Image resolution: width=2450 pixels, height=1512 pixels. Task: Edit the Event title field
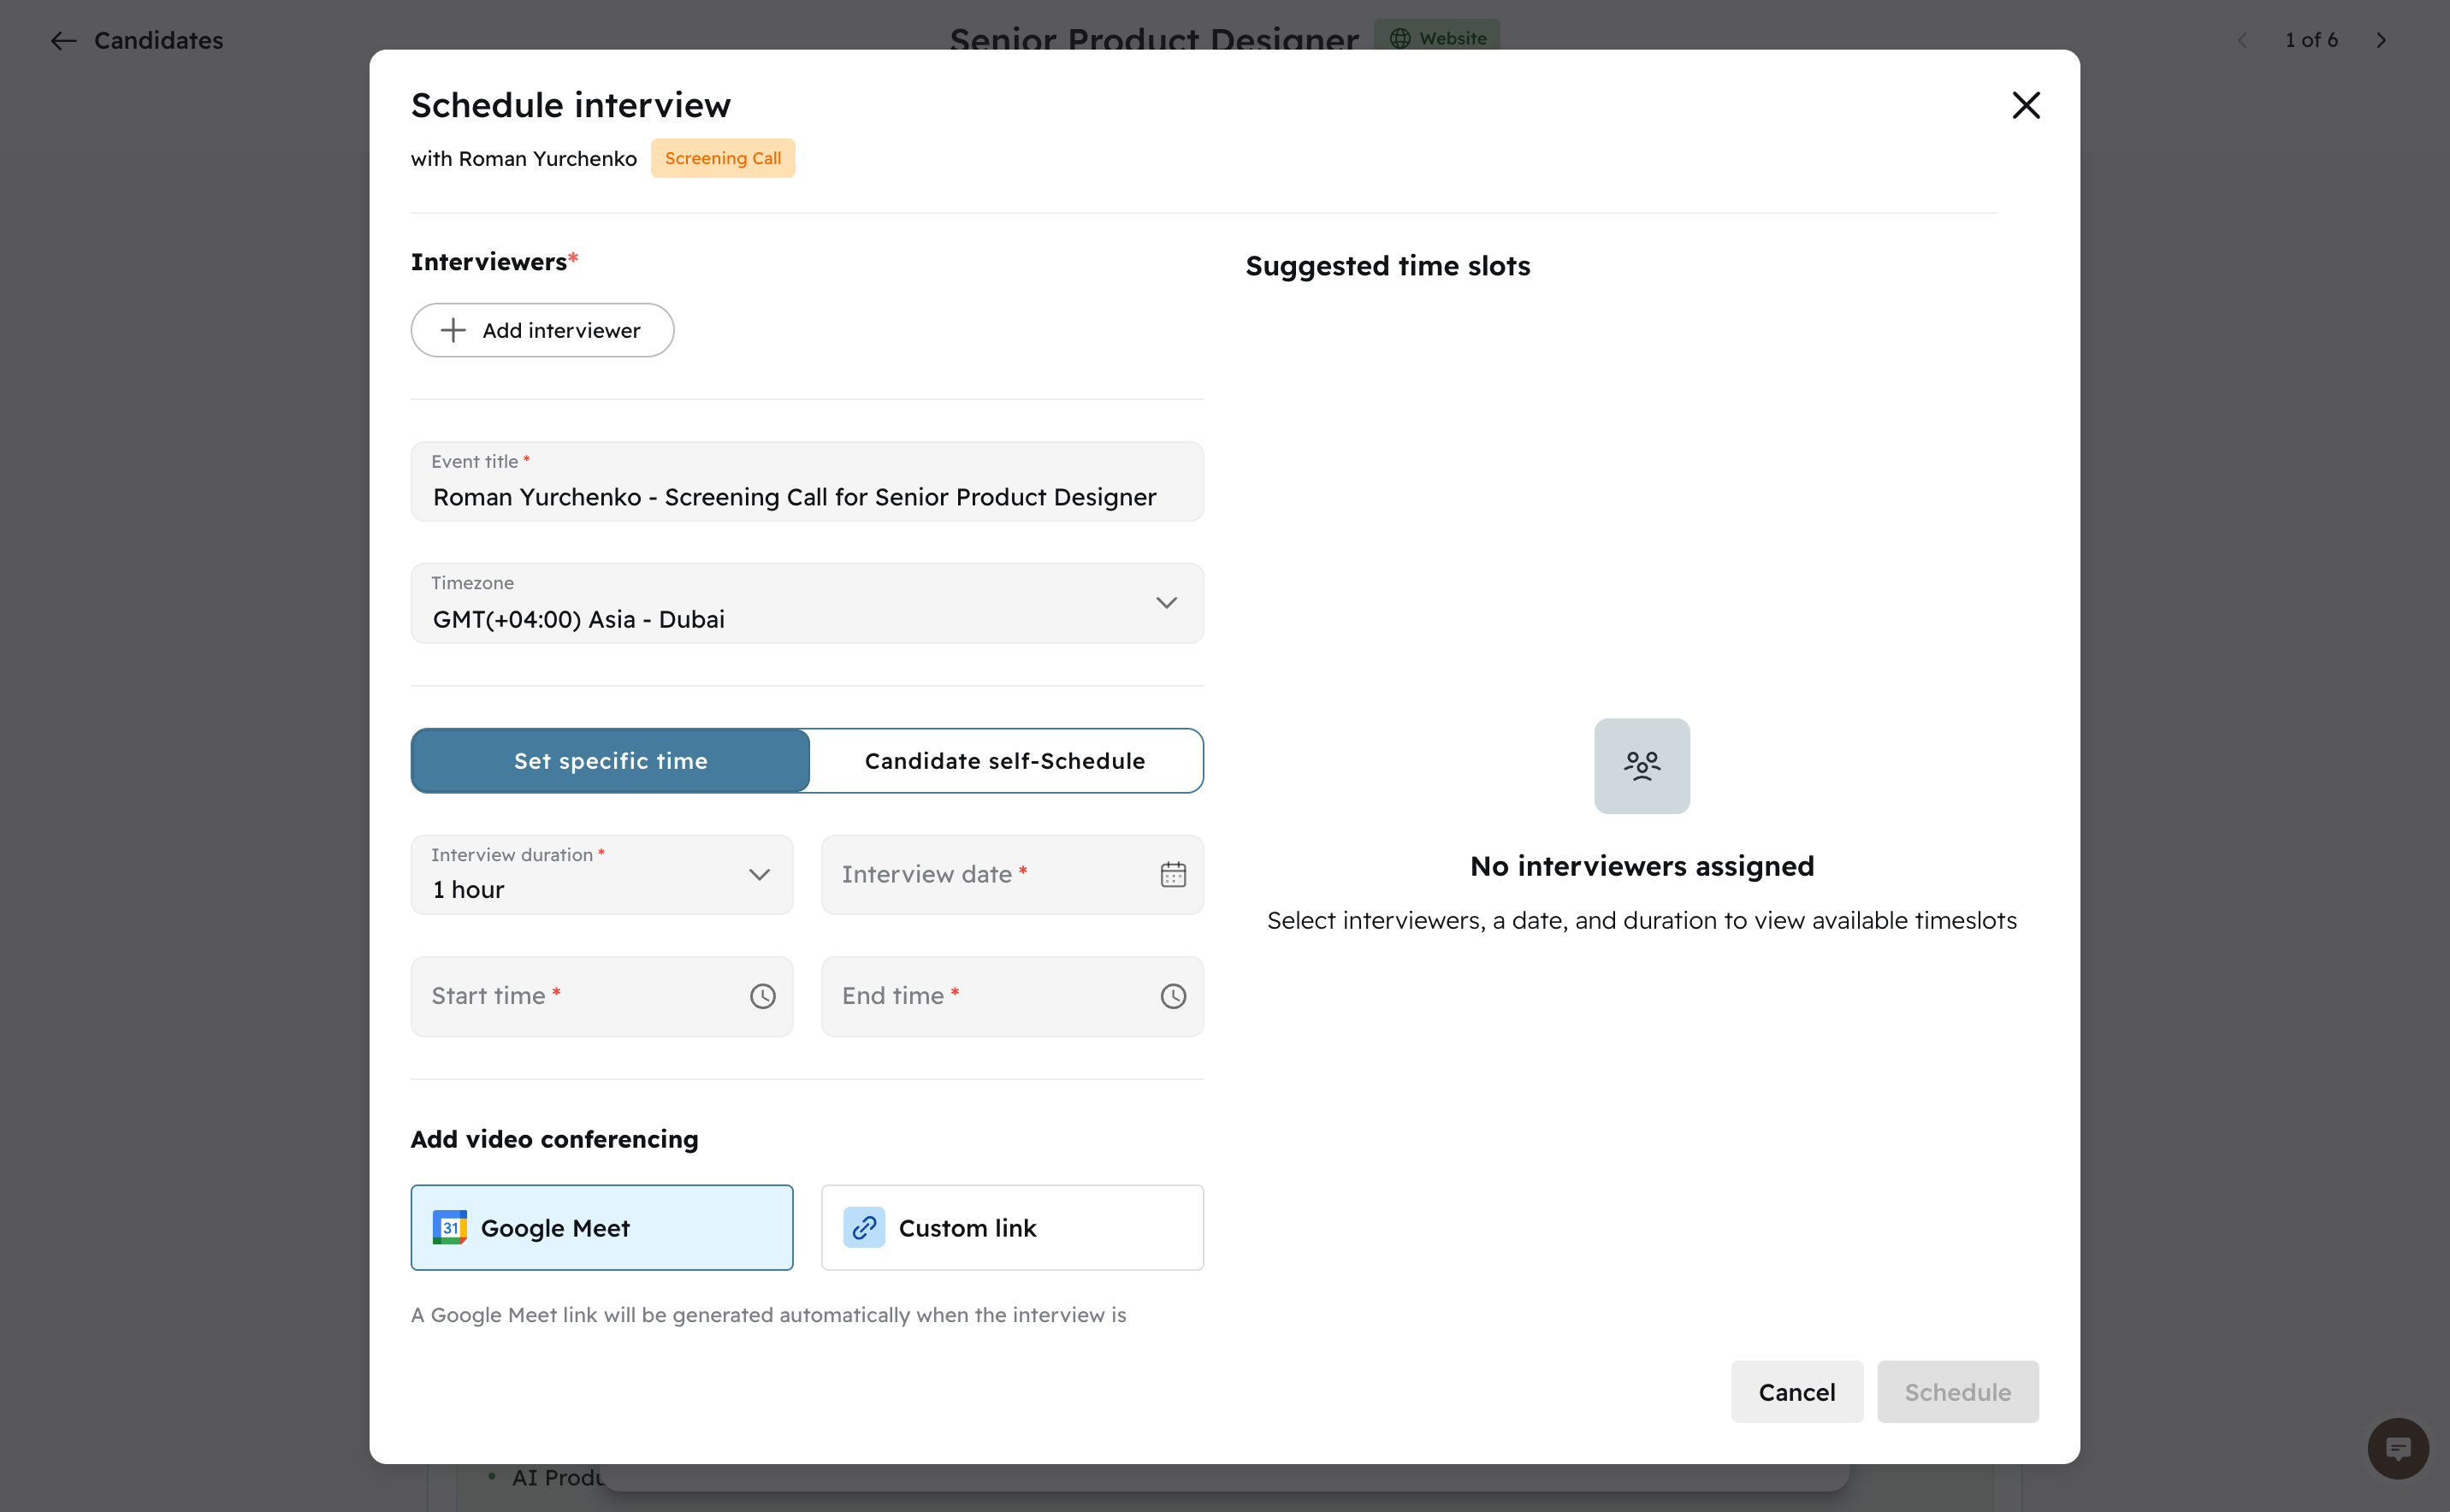click(807, 482)
